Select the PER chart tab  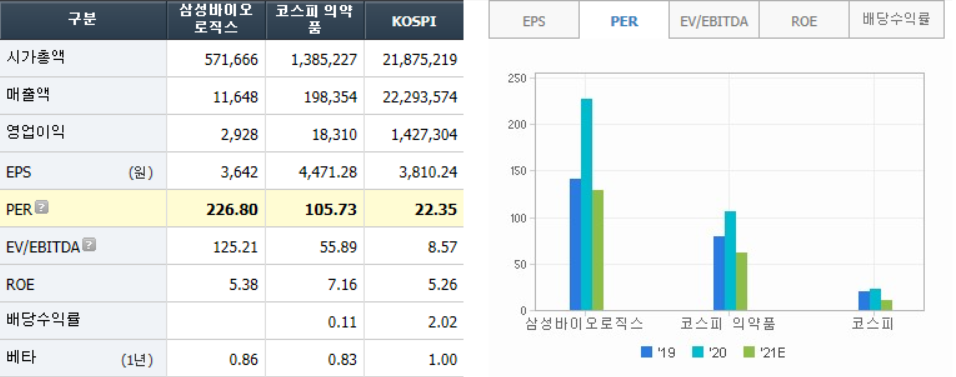pos(624,21)
